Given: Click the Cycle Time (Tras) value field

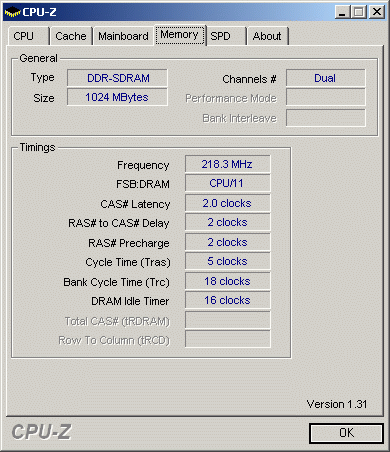Looking at the screenshot, I should 228,261.
